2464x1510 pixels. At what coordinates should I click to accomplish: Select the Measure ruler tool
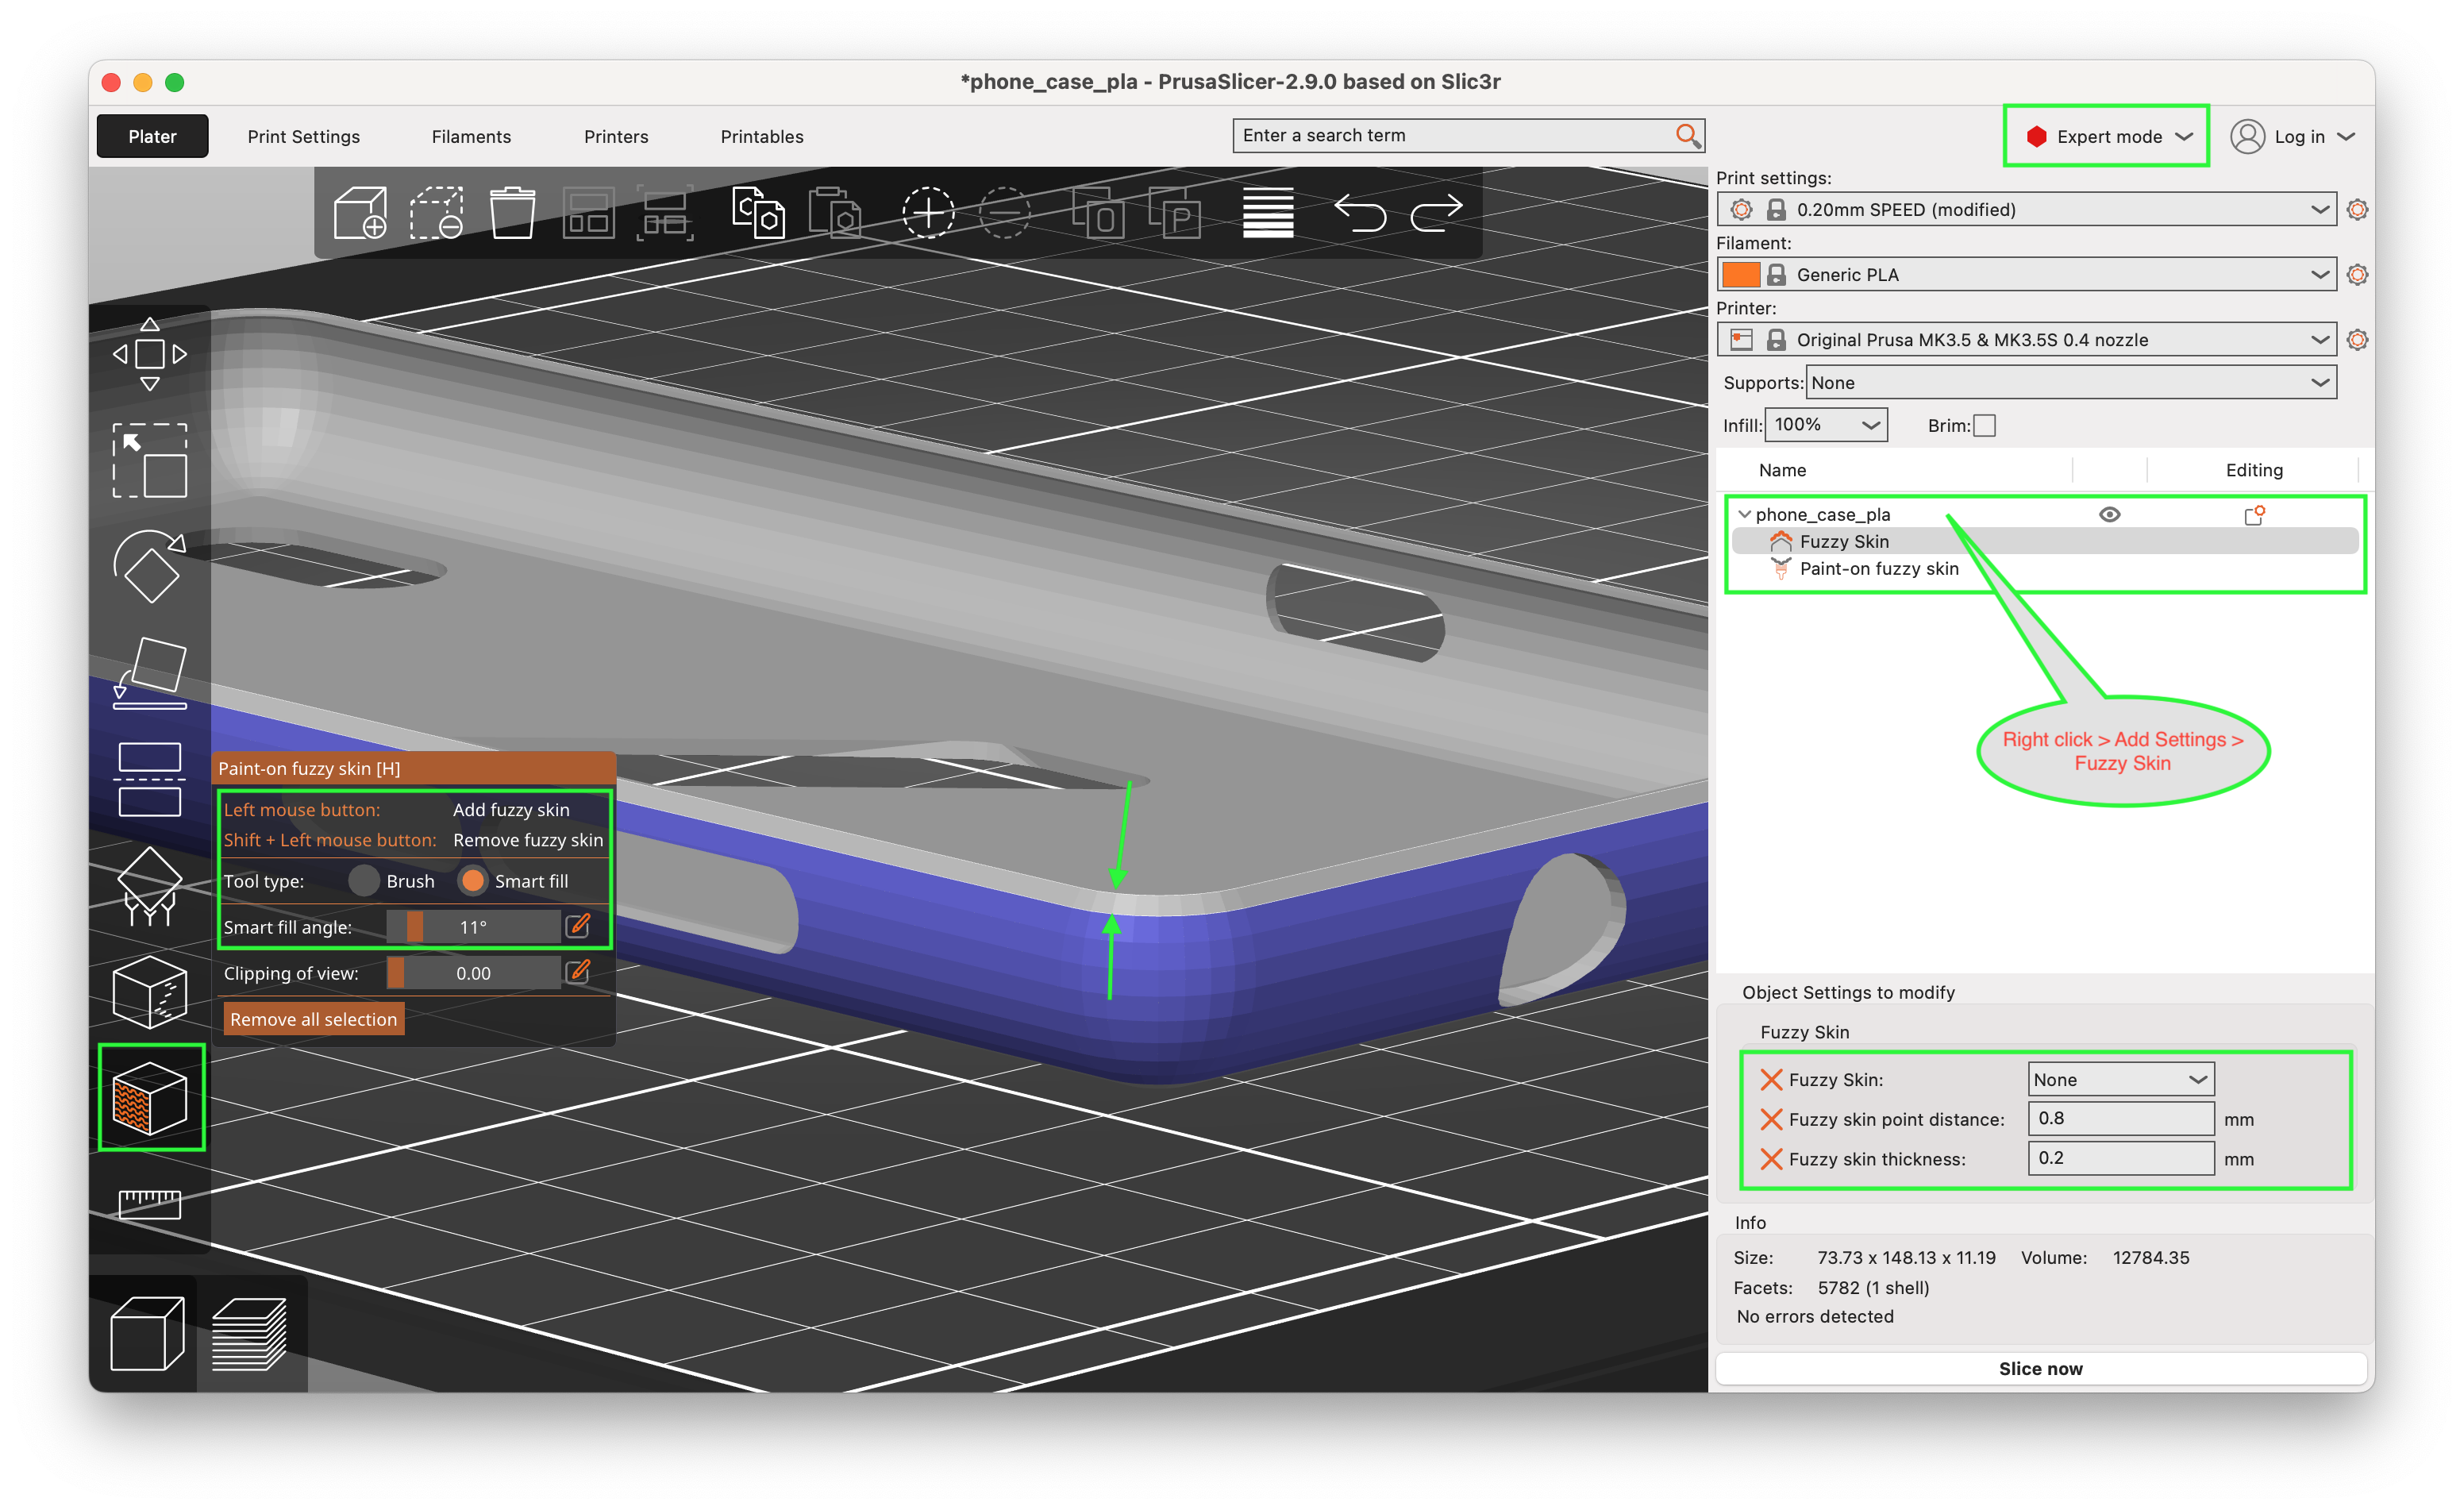click(150, 1204)
